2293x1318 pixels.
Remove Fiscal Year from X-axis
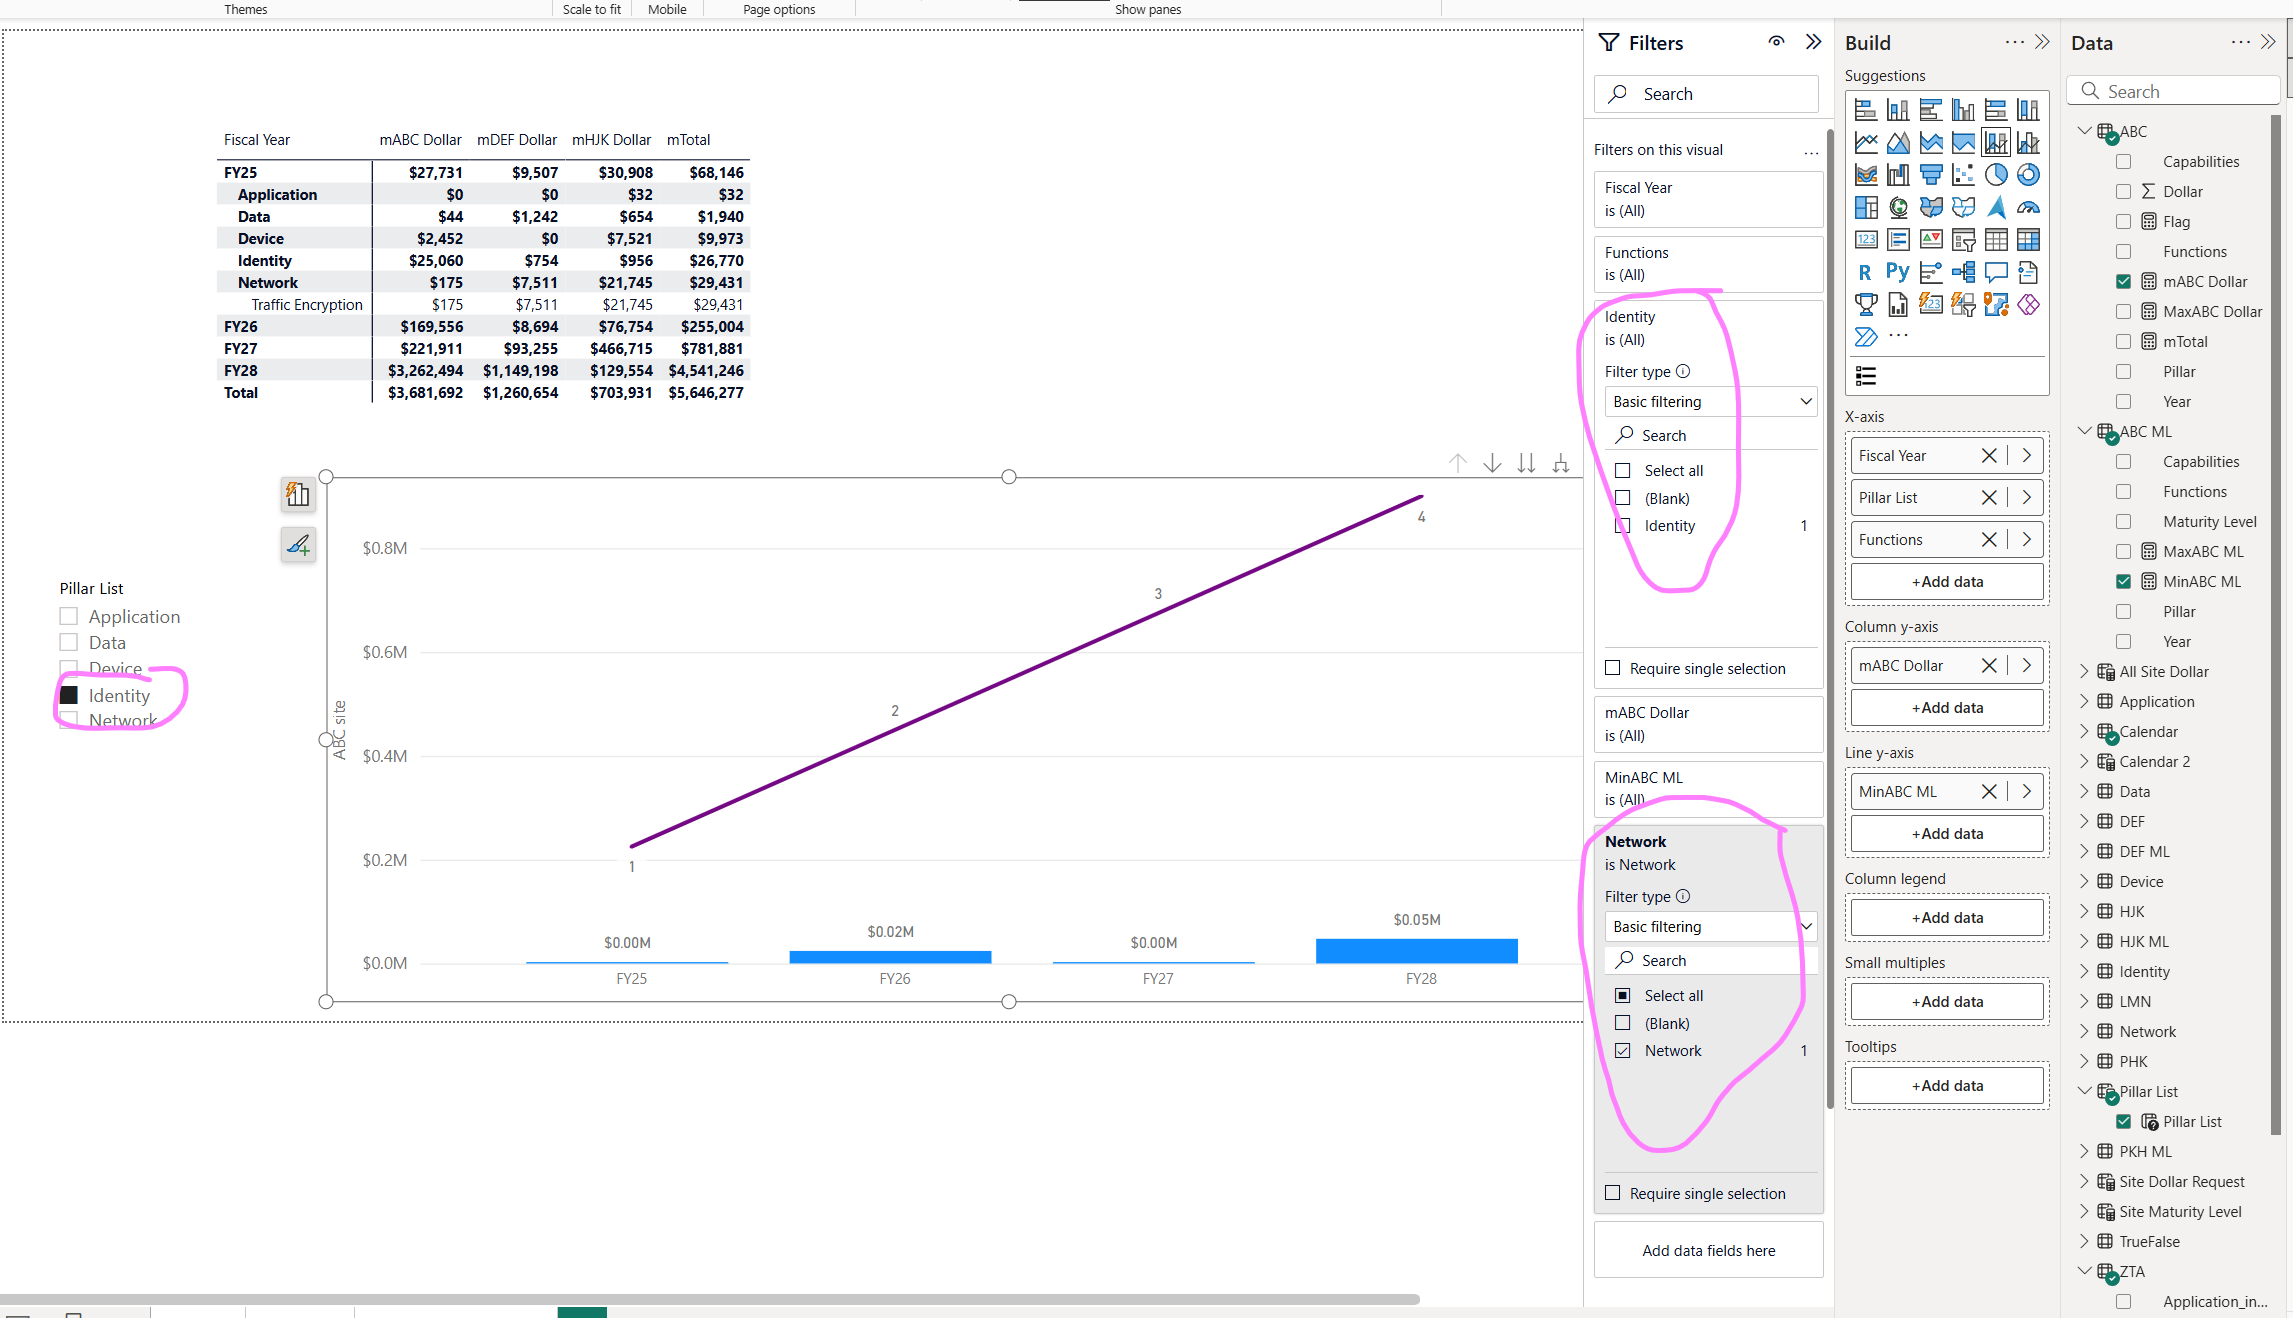[x=1989, y=455]
